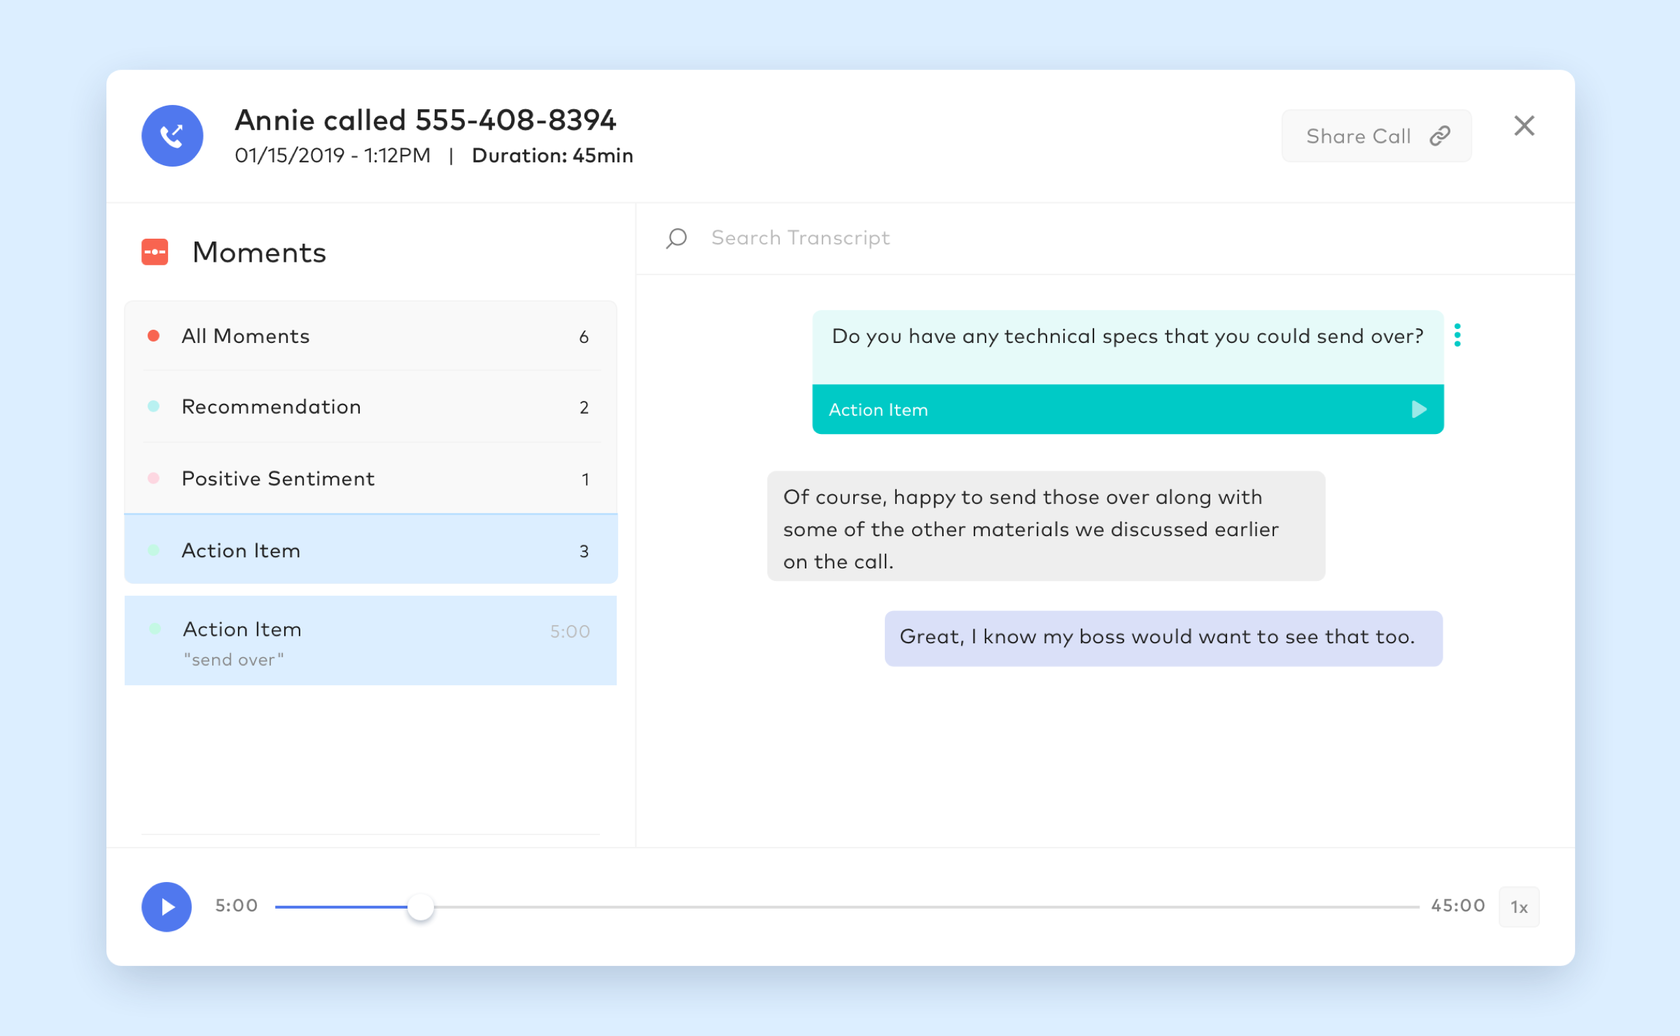
Task: Open the "send over" Action Item at 5:00
Action: [371, 641]
